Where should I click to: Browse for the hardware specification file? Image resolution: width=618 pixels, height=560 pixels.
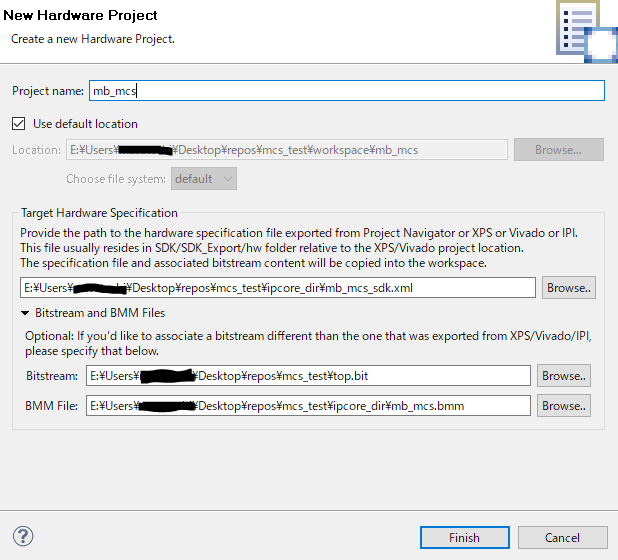click(x=569, y=288)
